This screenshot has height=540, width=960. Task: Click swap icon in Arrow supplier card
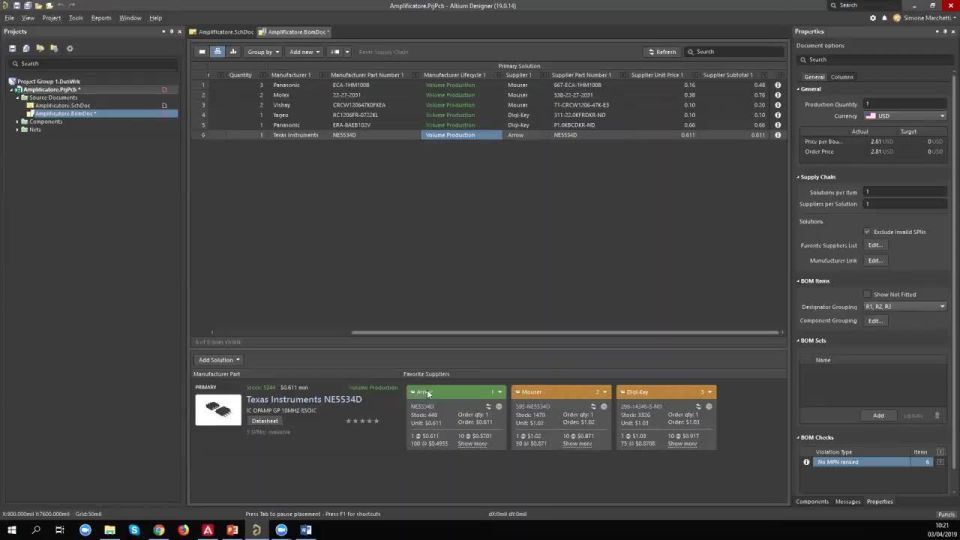pyautogui.click(x=488, y=407)
